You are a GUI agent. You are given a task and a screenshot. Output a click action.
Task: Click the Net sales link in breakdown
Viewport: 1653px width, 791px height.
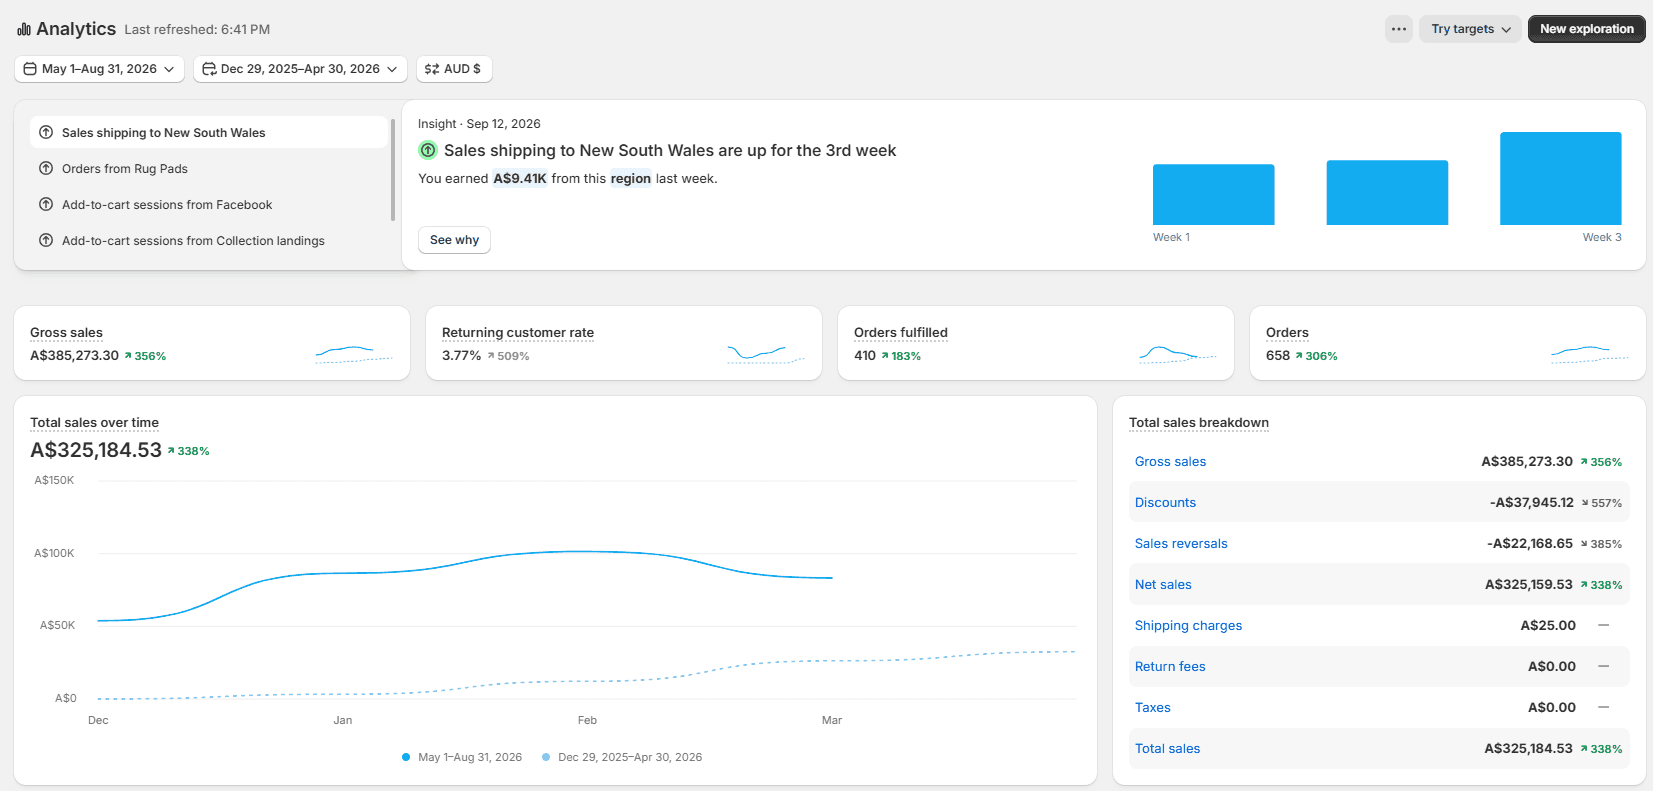coord(1163,585)
